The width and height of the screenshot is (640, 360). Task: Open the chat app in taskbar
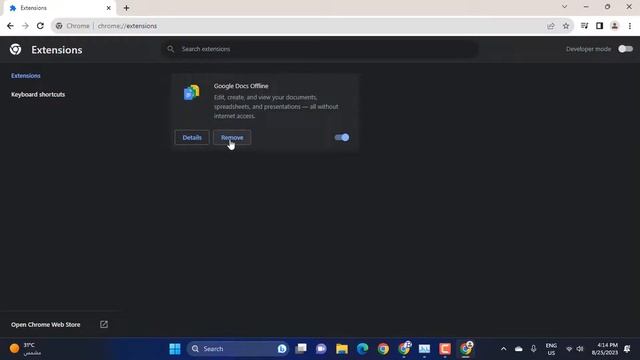(x=321, y=349)
